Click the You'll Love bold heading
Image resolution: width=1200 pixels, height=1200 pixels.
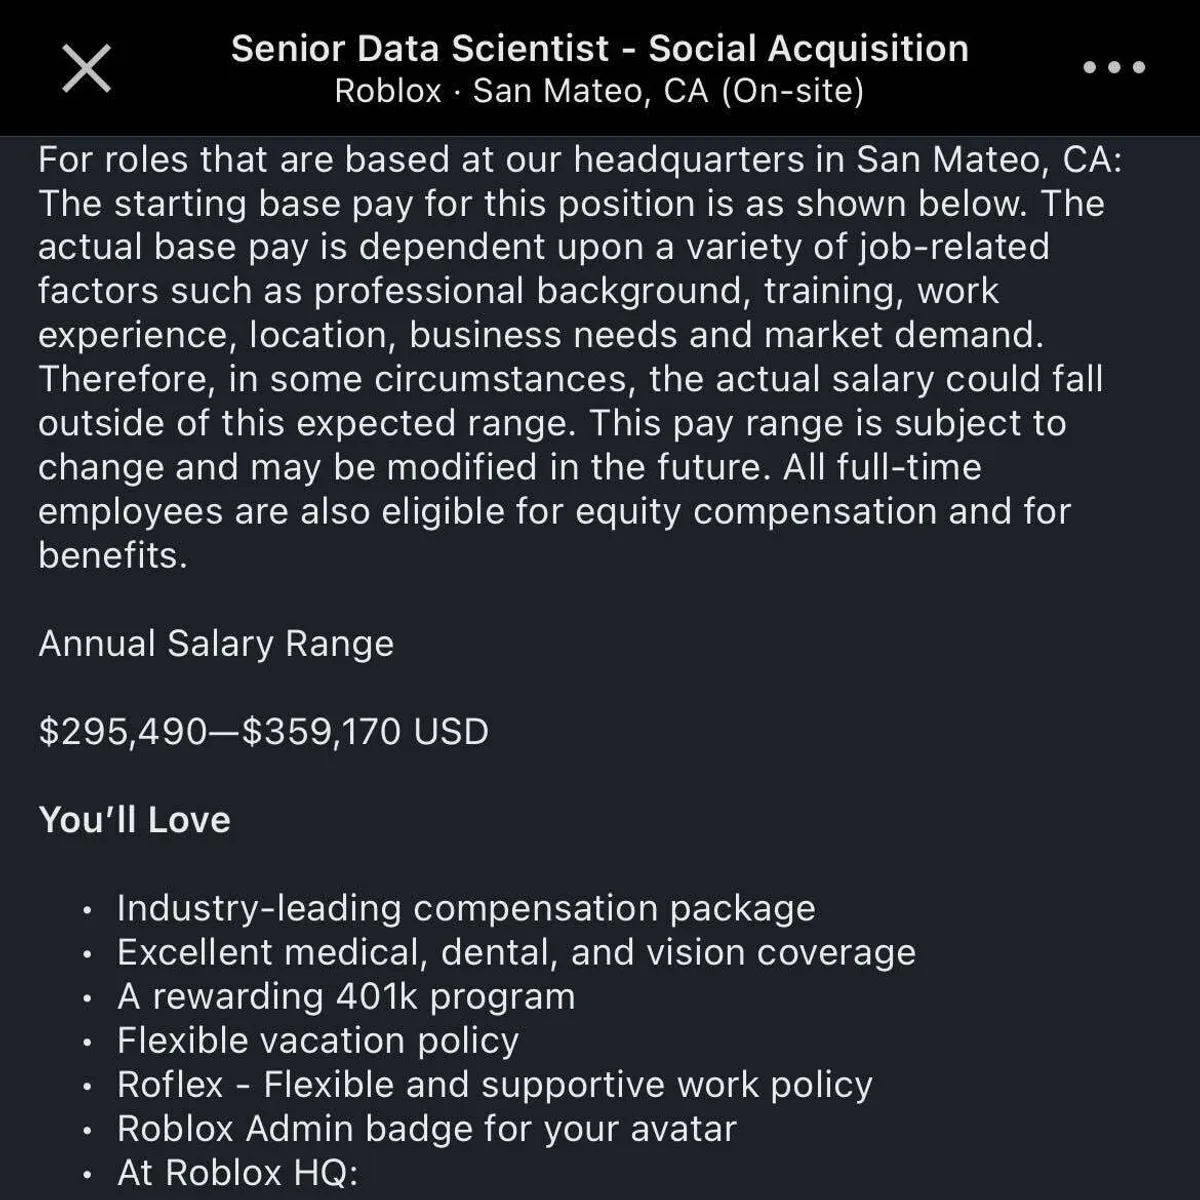point(135,820)
